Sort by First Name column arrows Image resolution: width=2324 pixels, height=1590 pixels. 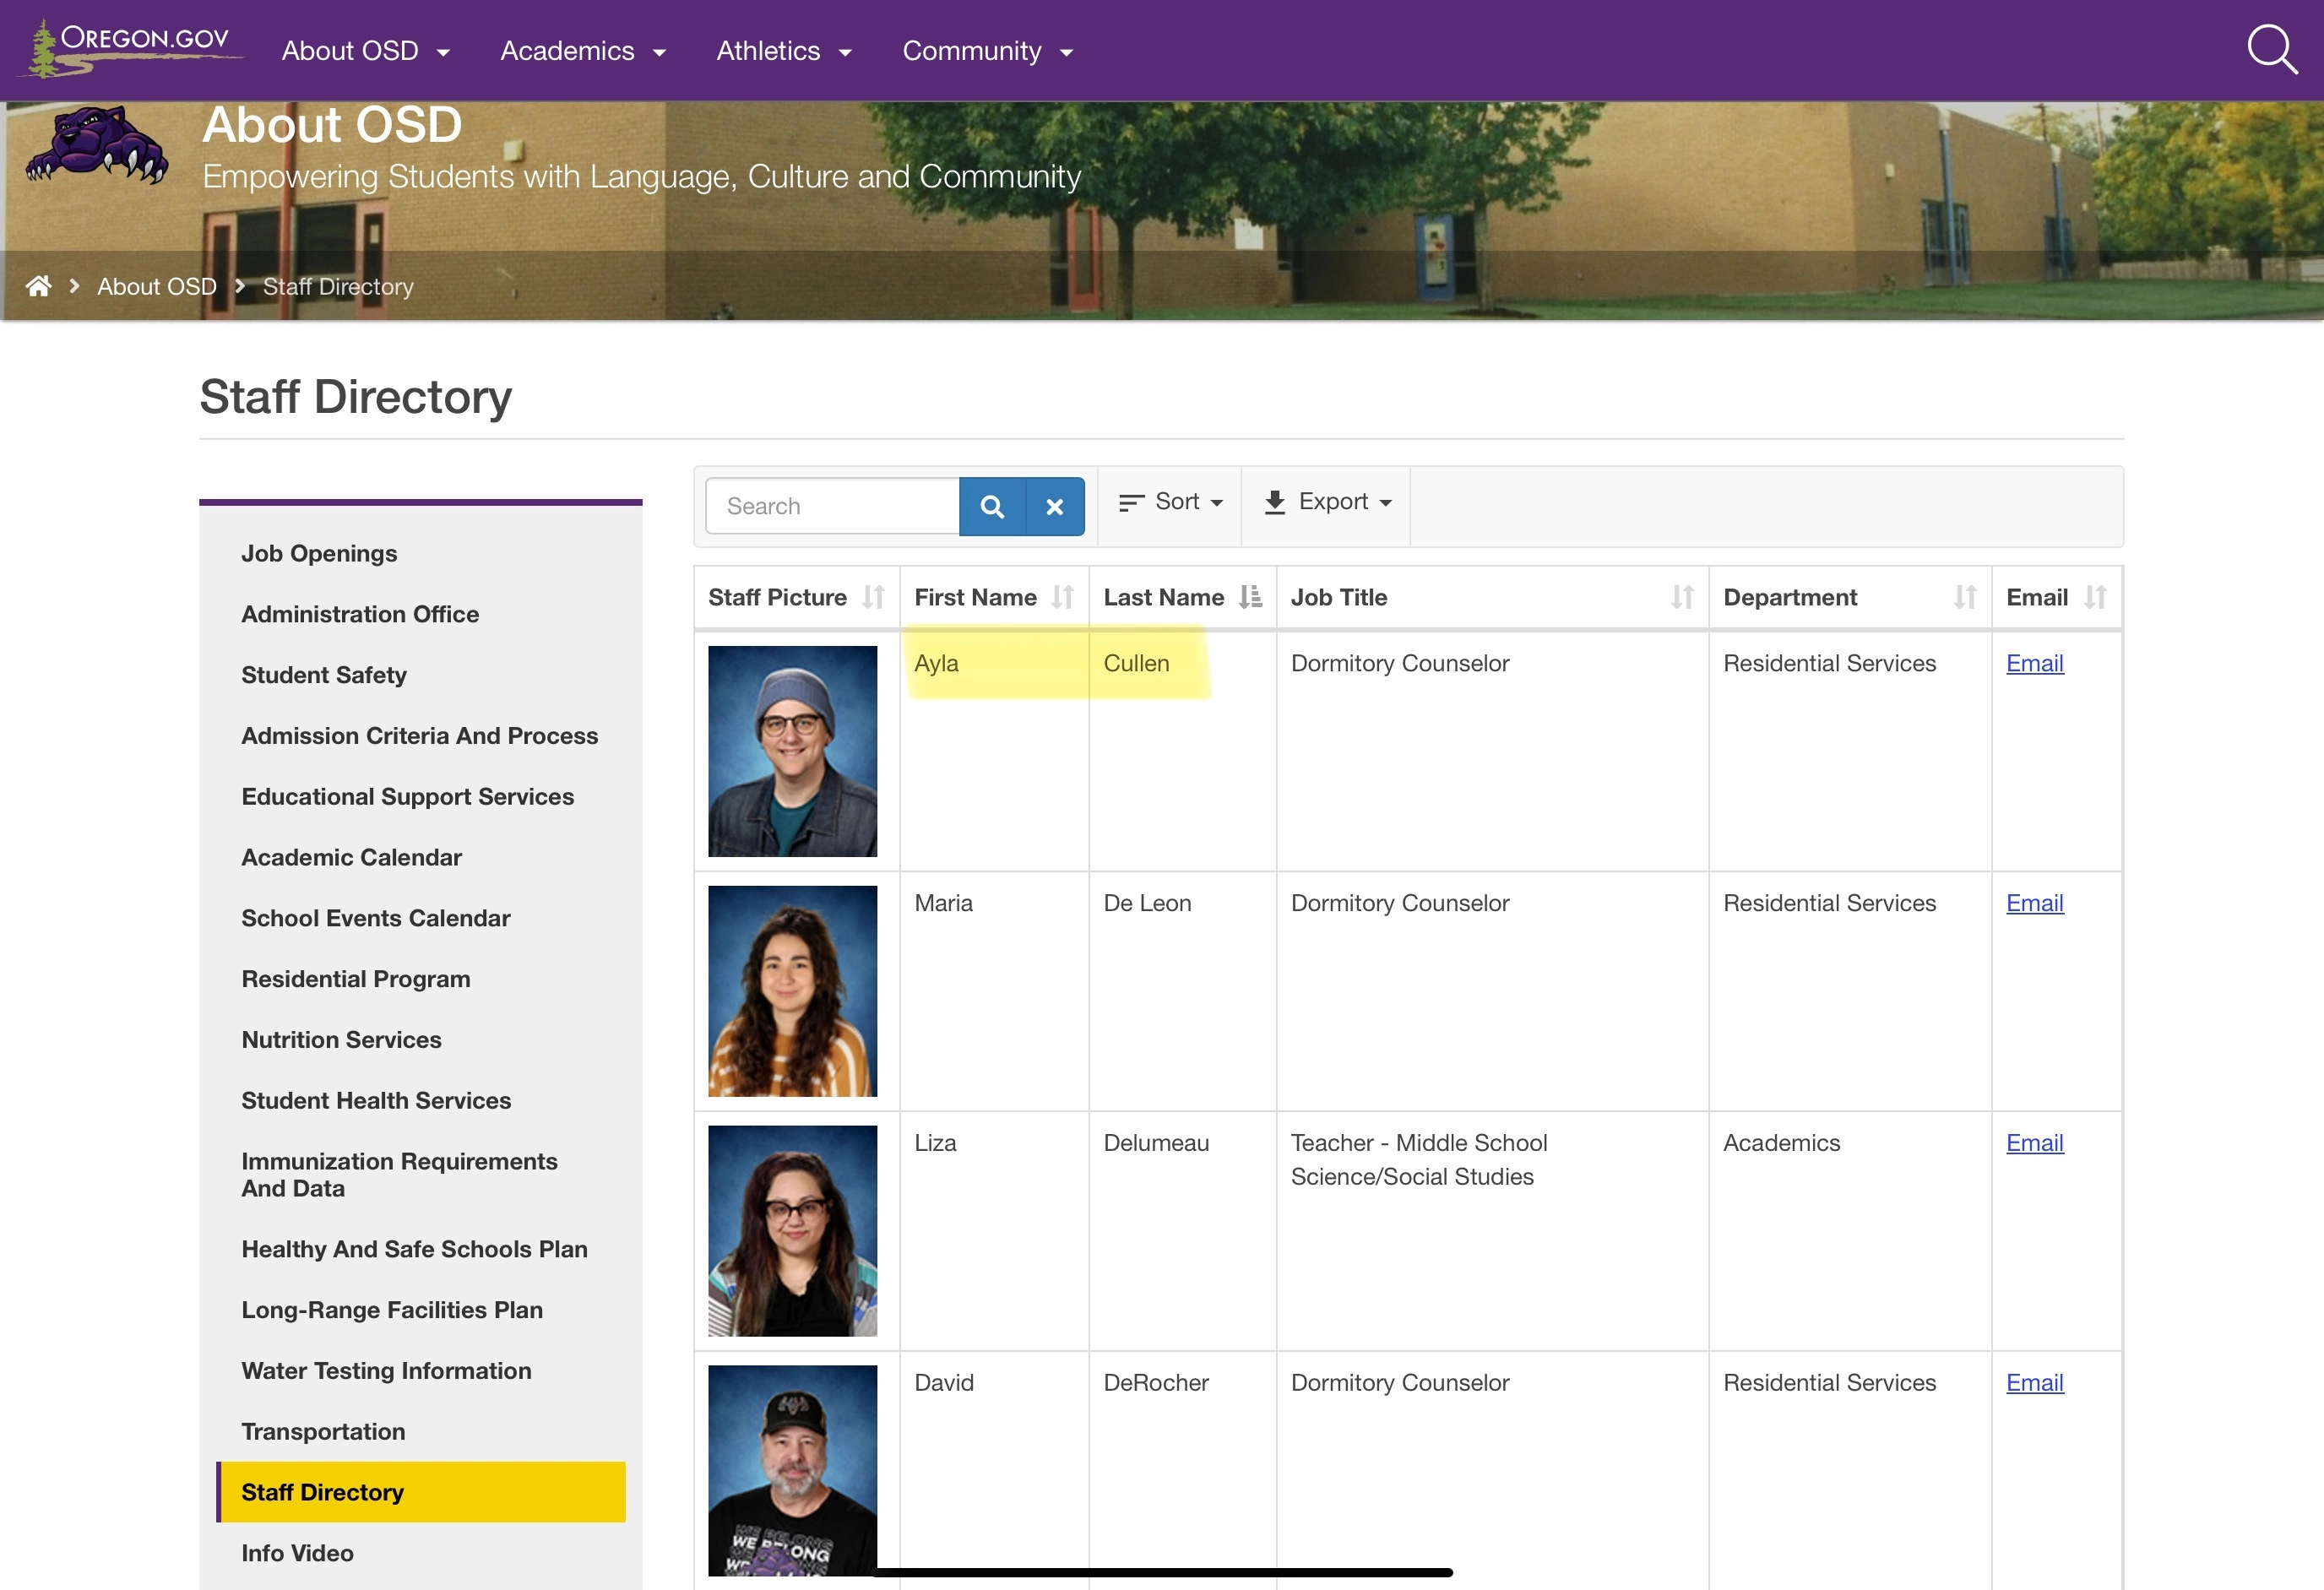coord(1062,597)
